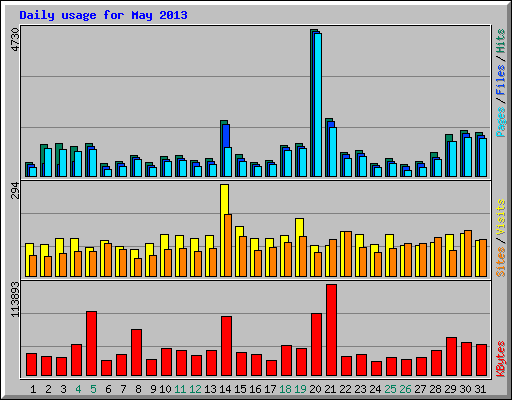Image resolution: width=512 pixels, height=400 pixels.
Task: Select the cyan Pages bar for day 21
Action: 333,152
